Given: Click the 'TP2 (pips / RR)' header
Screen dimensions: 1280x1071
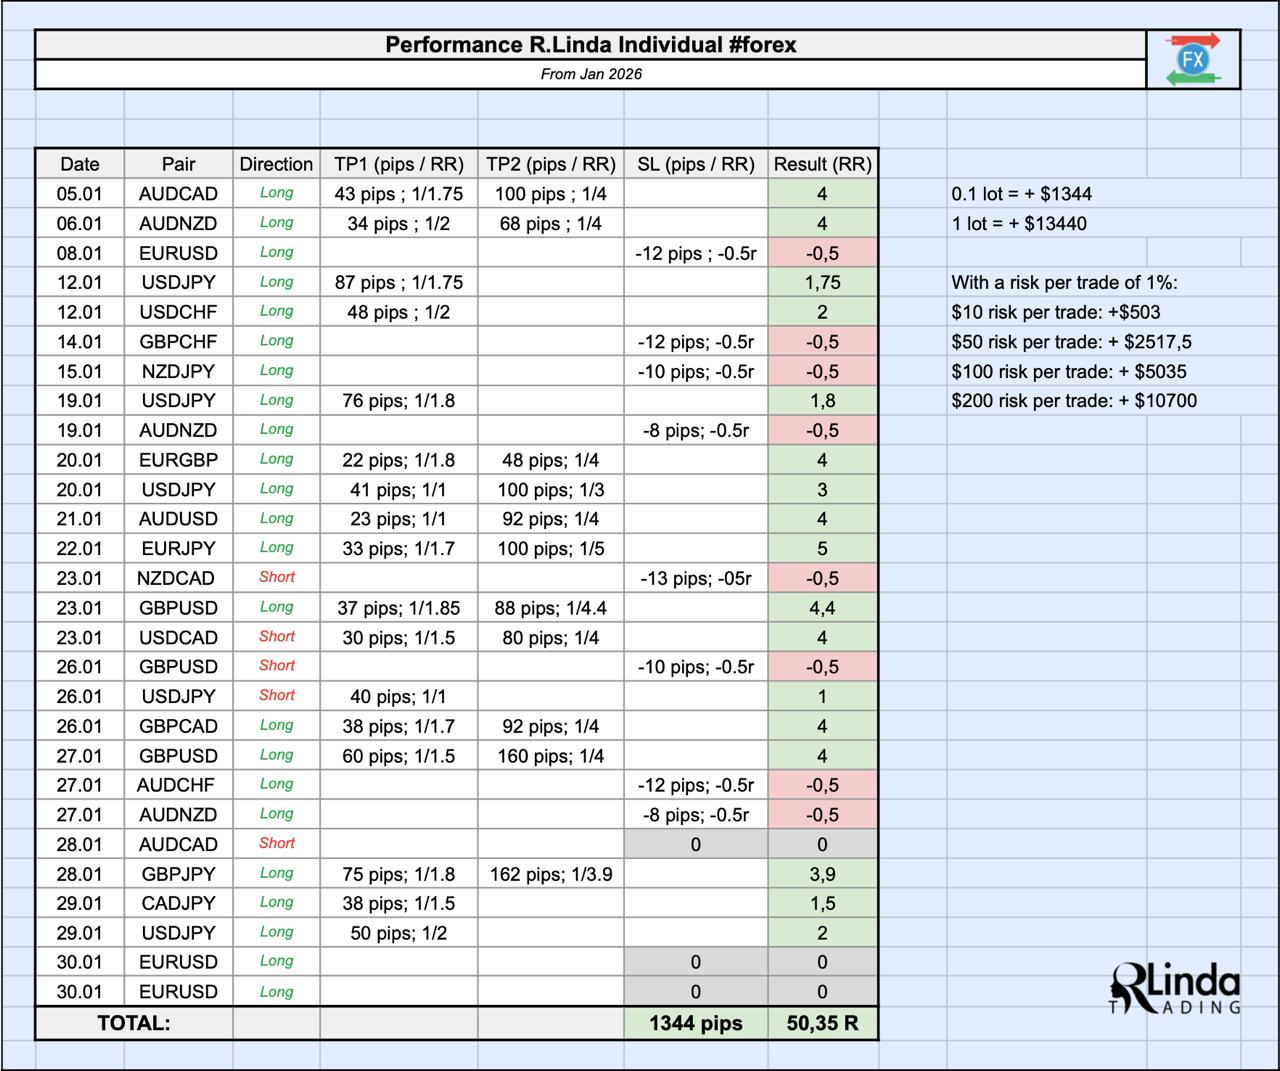Looking at the screenshot, I should [551, 164].
